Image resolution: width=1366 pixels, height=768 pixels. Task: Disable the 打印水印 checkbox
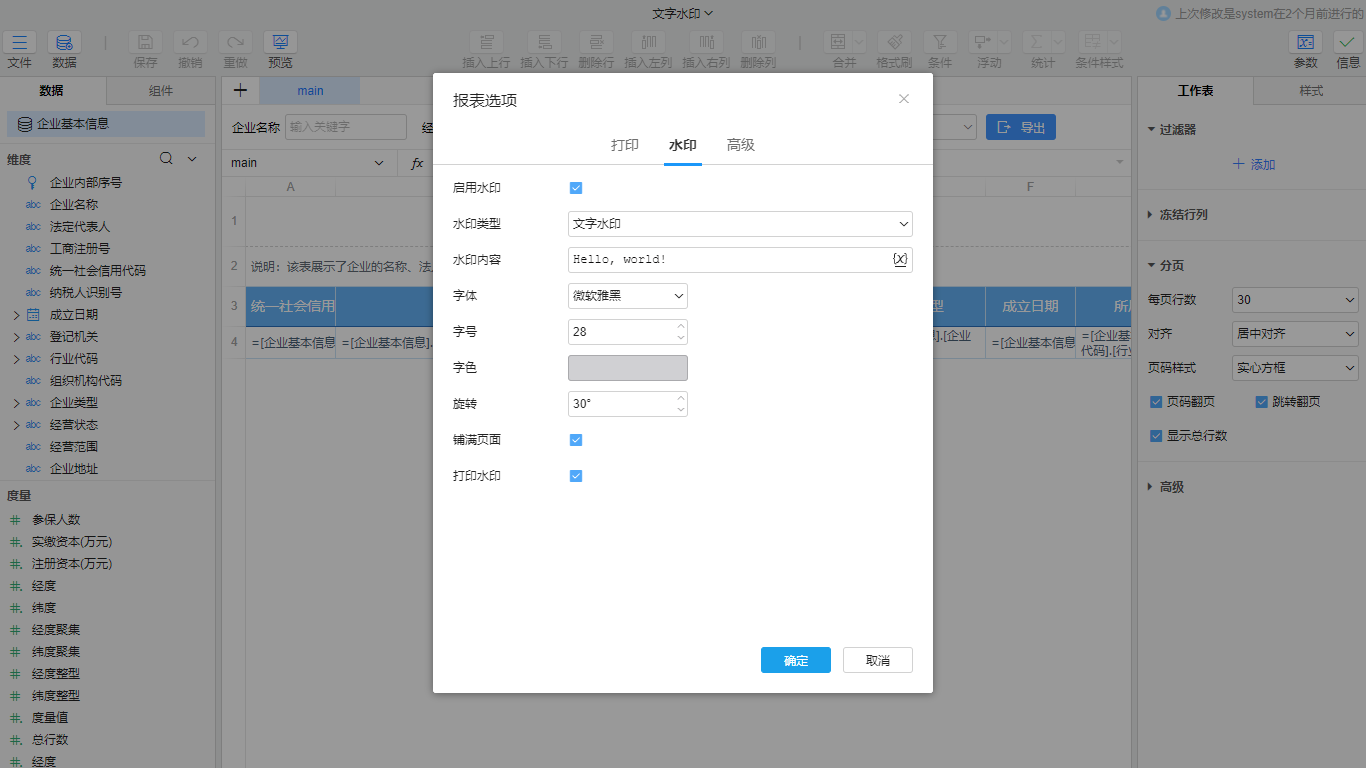[576, 476]
